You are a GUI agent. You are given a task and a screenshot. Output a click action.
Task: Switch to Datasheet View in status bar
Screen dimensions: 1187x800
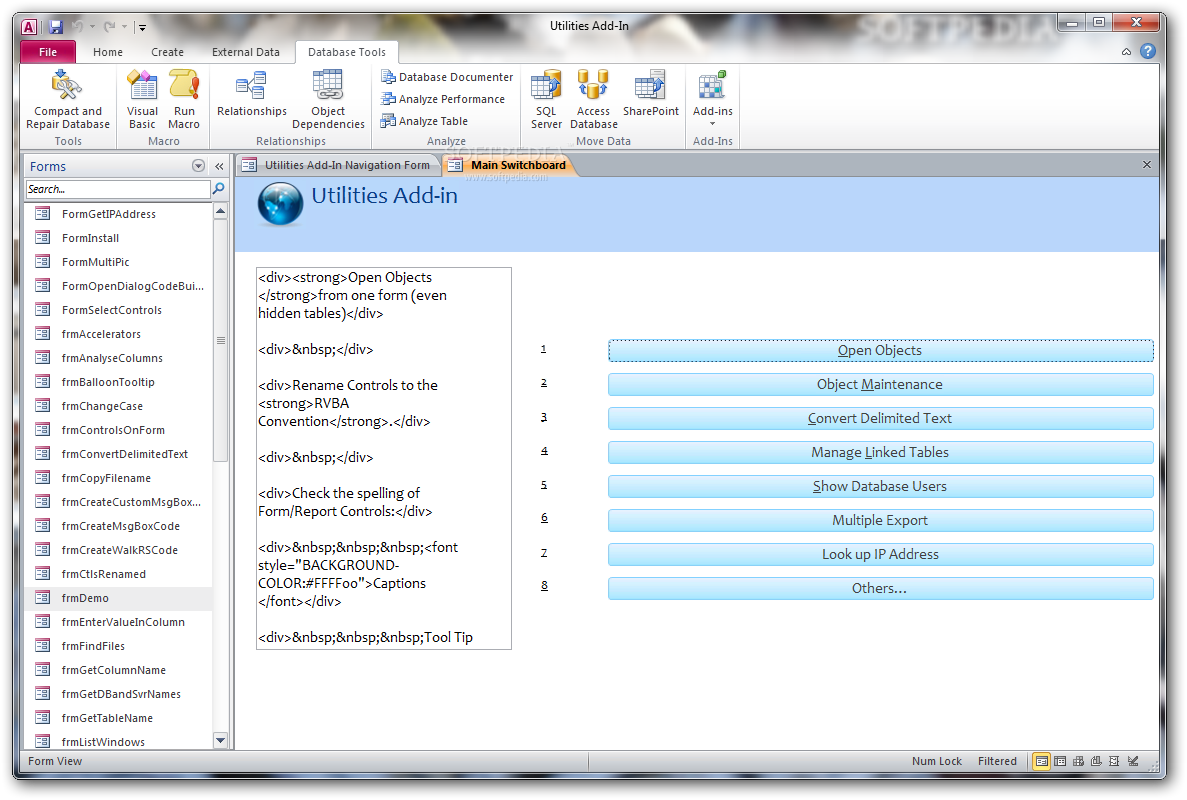click(x=1060, y=761)
